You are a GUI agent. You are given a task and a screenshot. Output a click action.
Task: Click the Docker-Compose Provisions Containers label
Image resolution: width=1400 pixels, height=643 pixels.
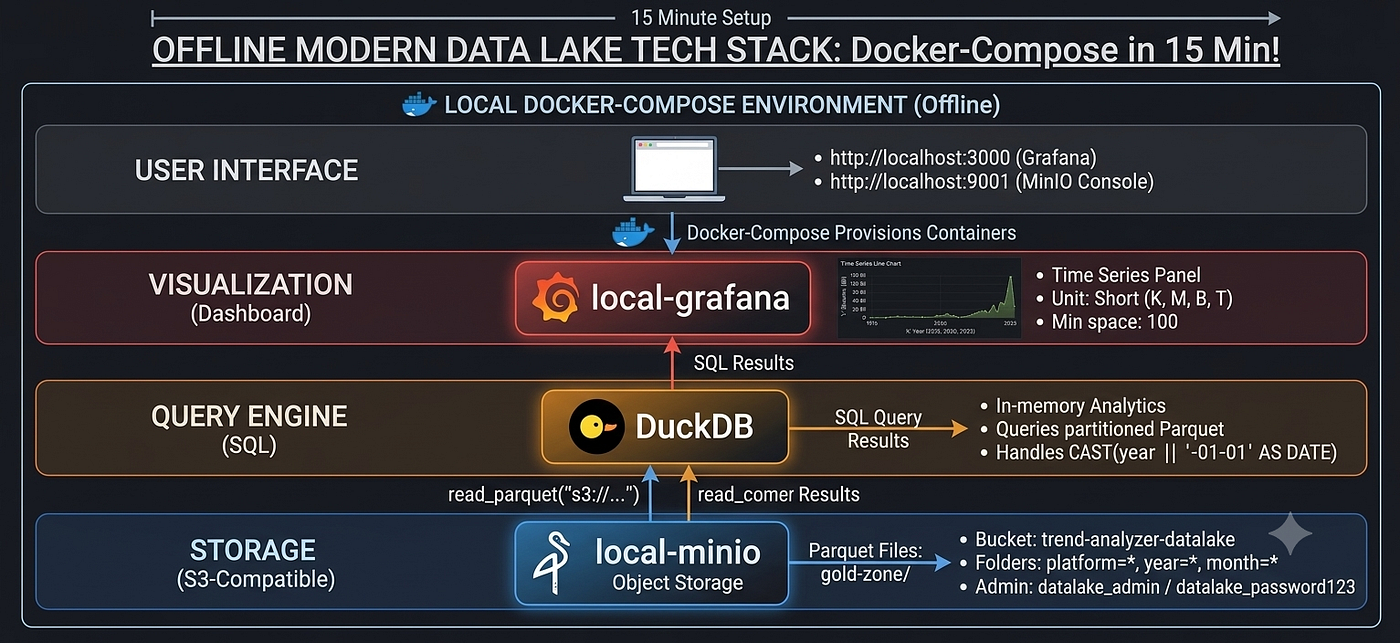click(x=851, y=233)
